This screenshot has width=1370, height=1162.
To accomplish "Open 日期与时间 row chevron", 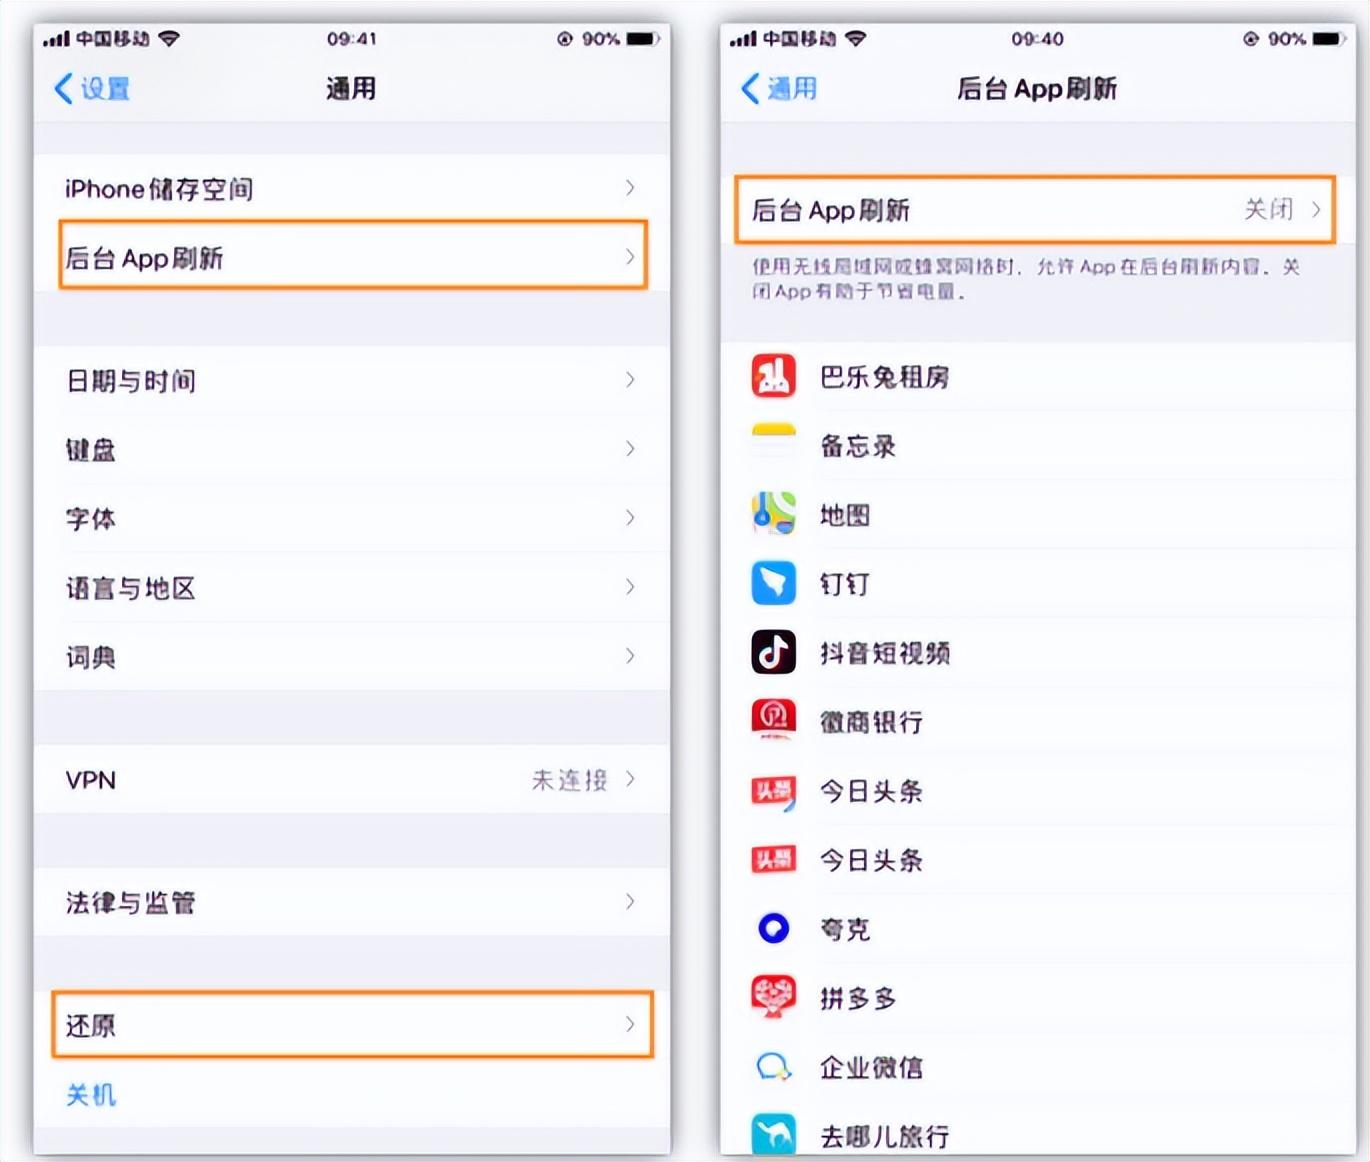I will point(630,380).
